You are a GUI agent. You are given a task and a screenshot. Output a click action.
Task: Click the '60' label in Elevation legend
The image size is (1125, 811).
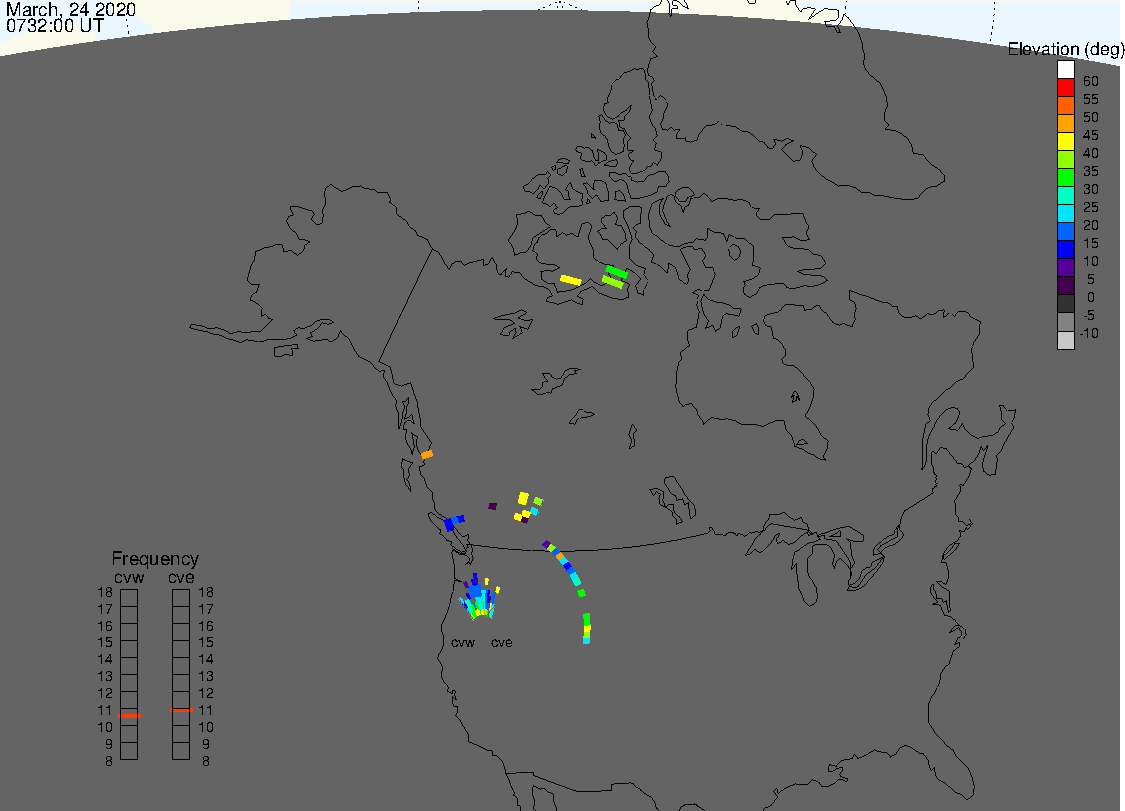click(x=1091, y=81)
